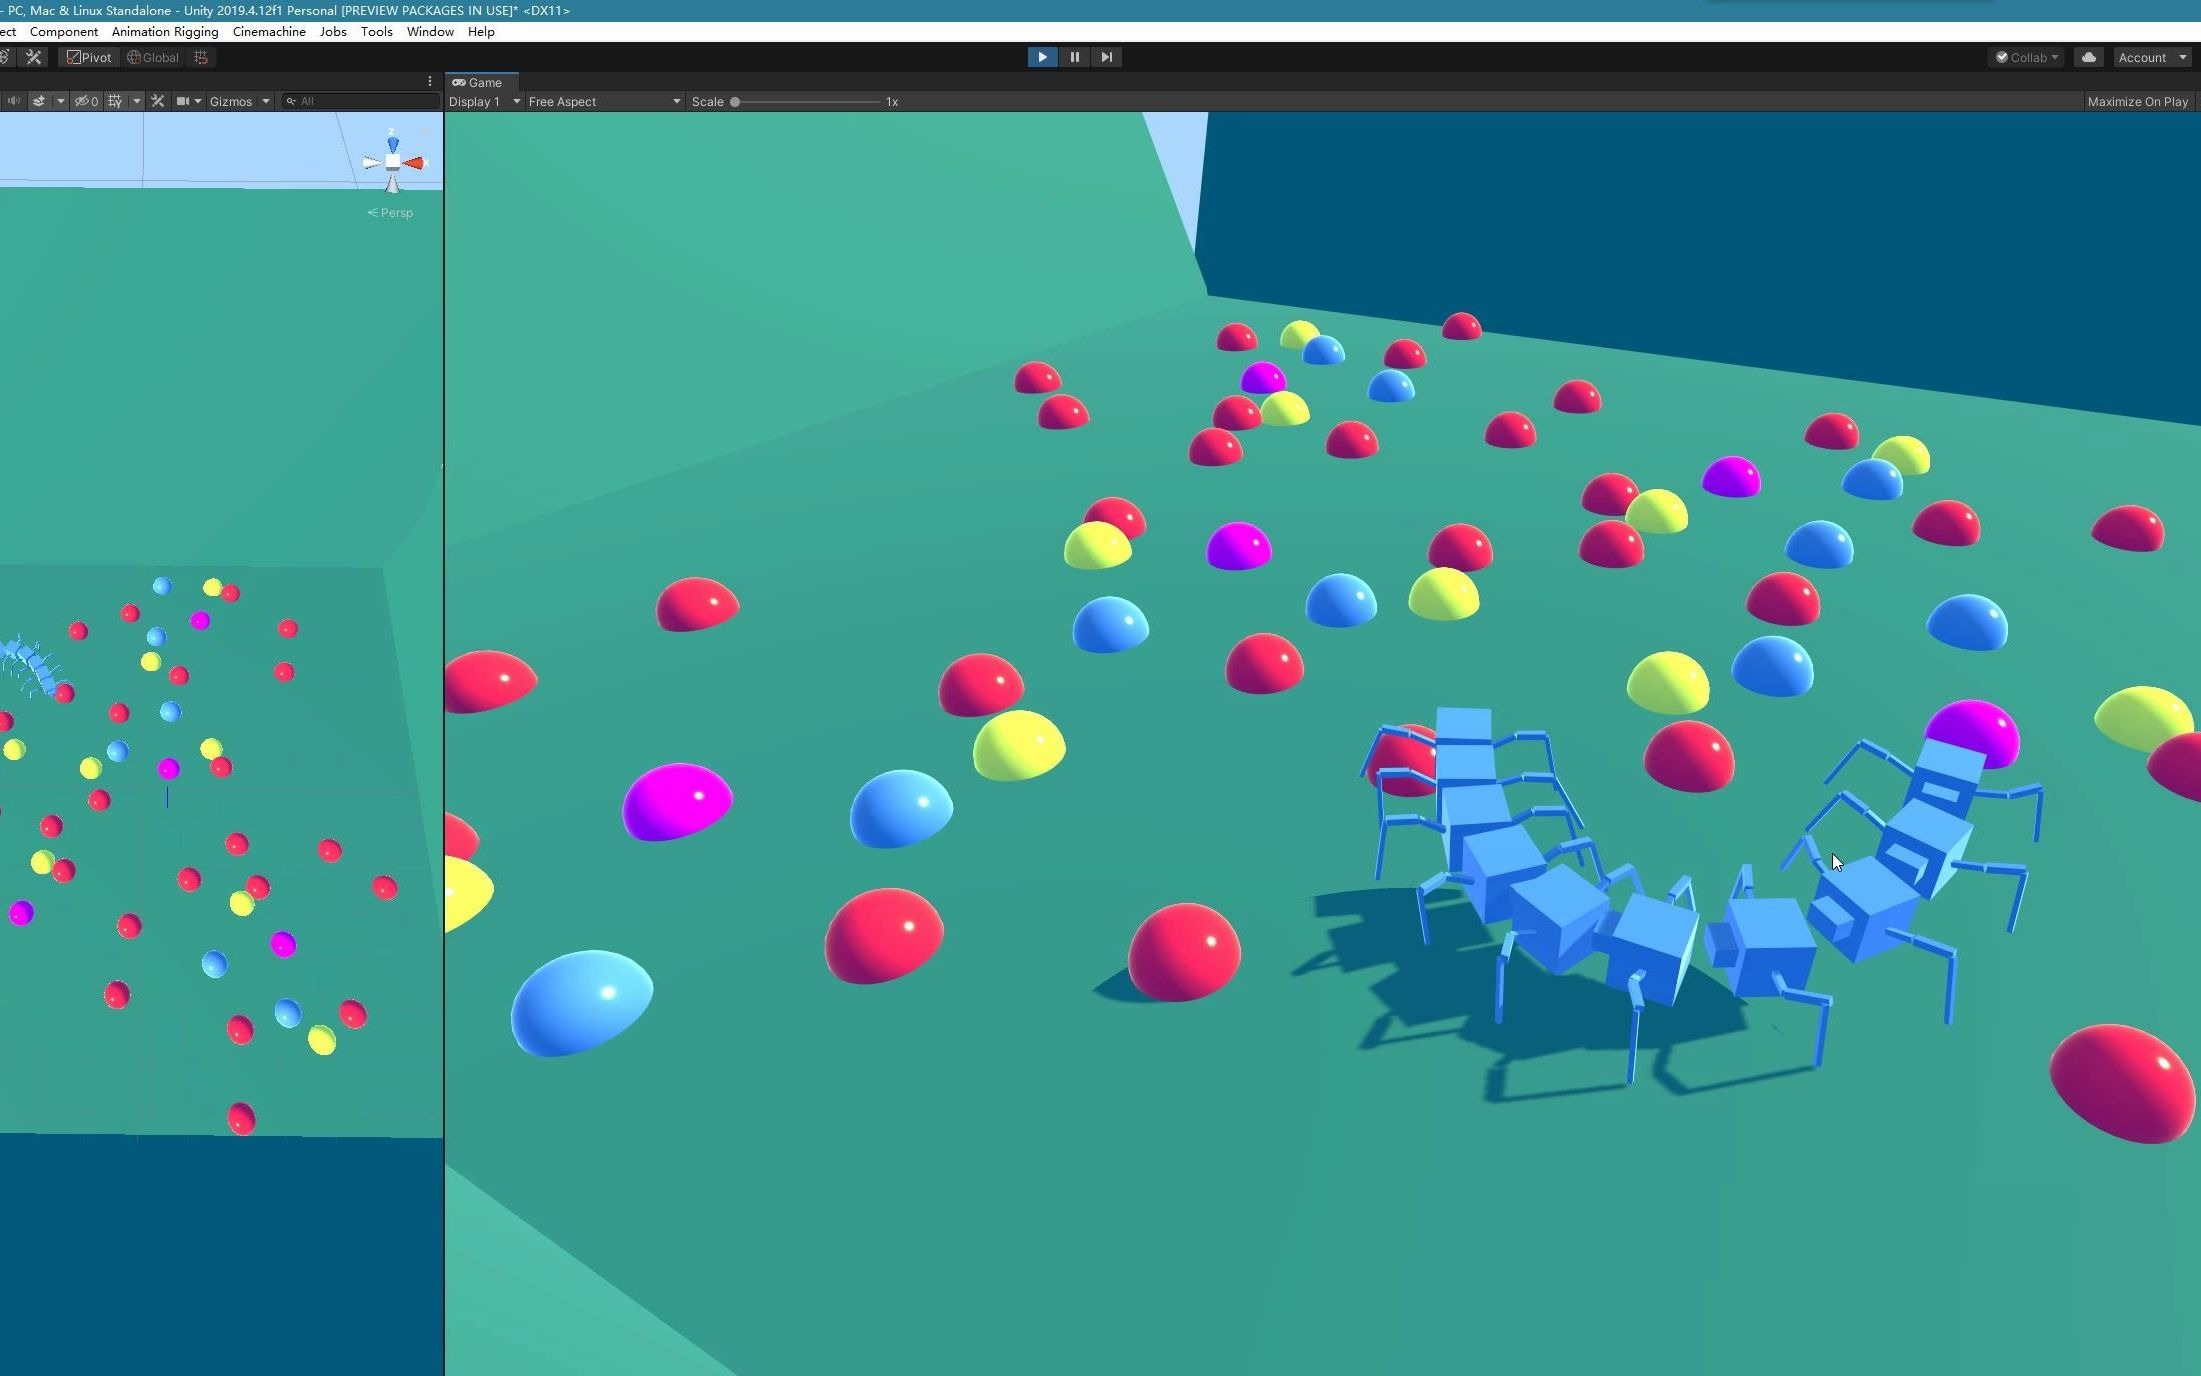Viewport: 2201px width, 1376px height.
Task: Mute audio in the Scene view toolbar
Action: tap(14, 100)
